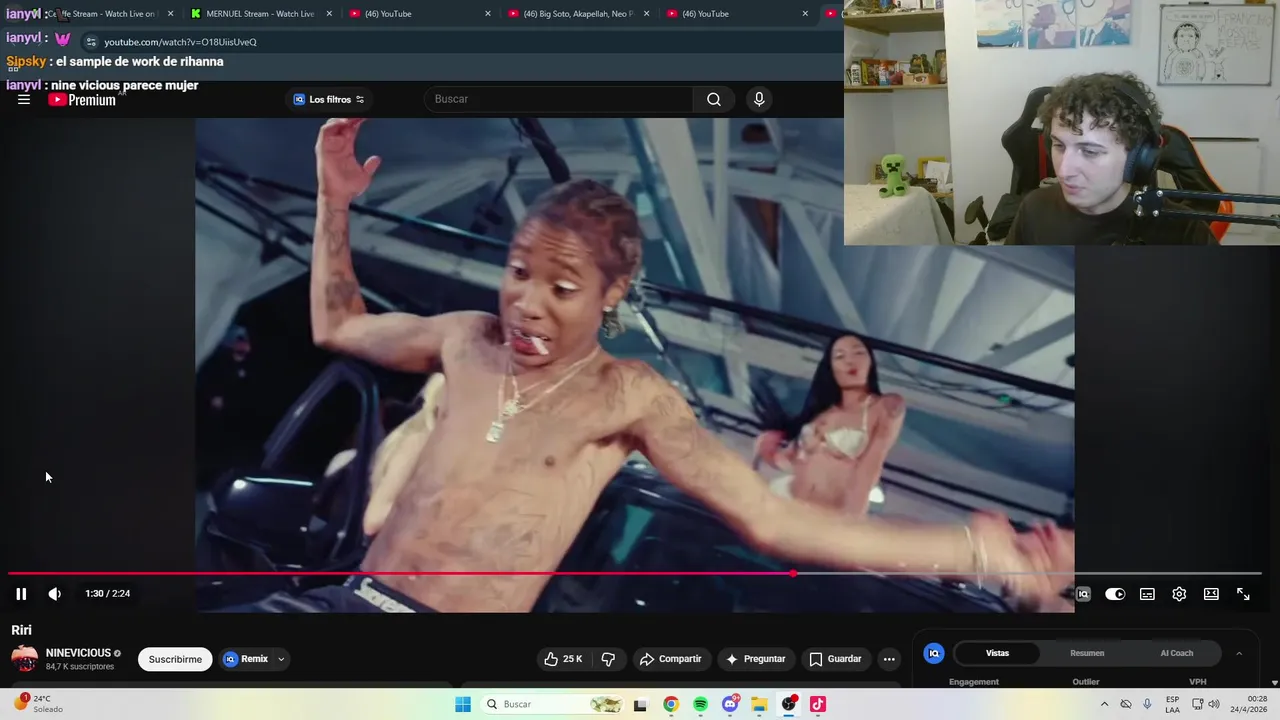The height and width of the screenshot is (720, 1280).
Task: Start voice search with the microphone icon
Action: coord(759,99)
